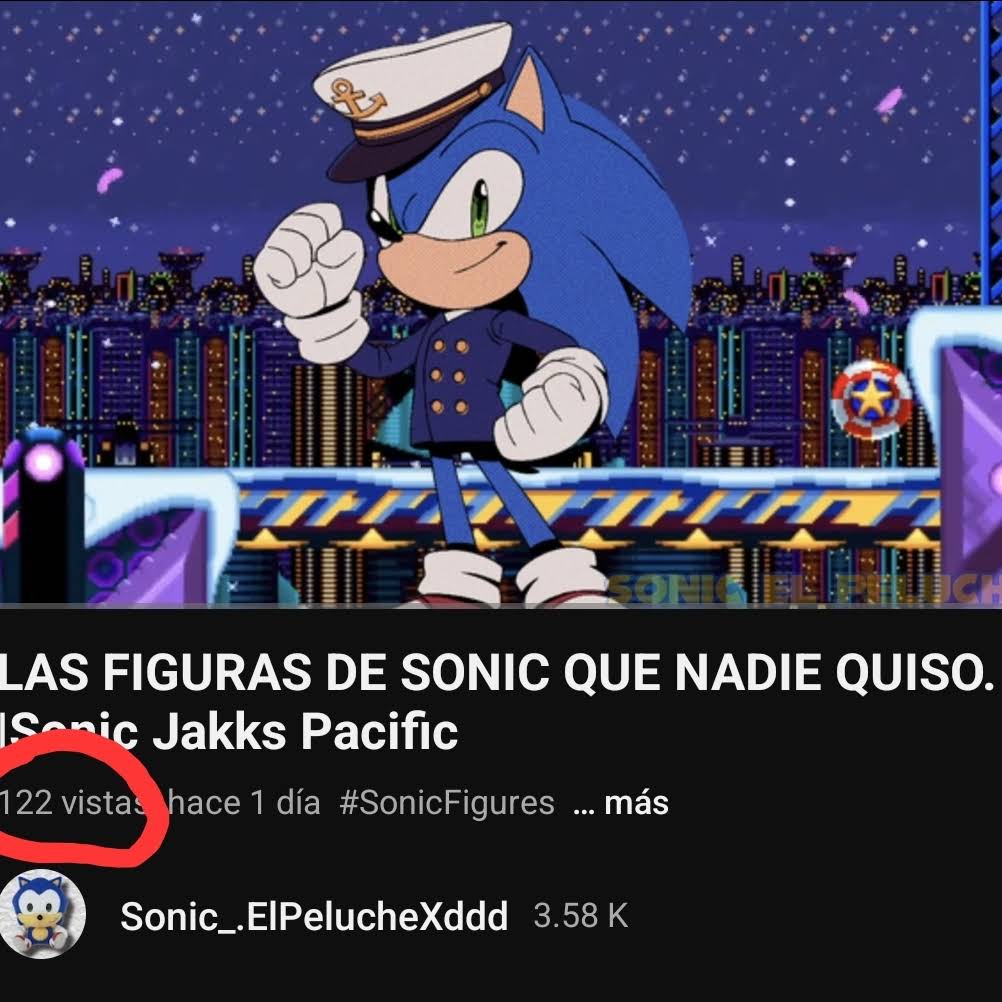Click Sonic's shoes at the video bottom
The width and height of the screenshot is (1002, 1002).
[x=513, y=577]
